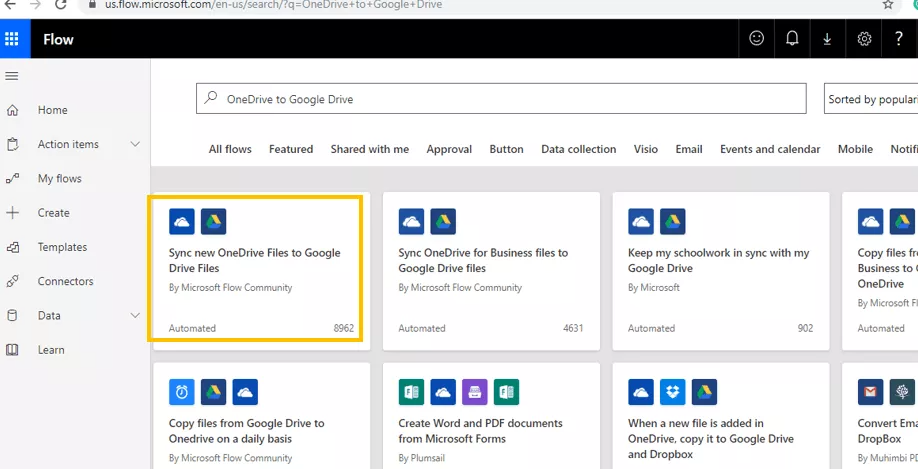
Task: Select the Mobile category tab
Action: [855, 149]
